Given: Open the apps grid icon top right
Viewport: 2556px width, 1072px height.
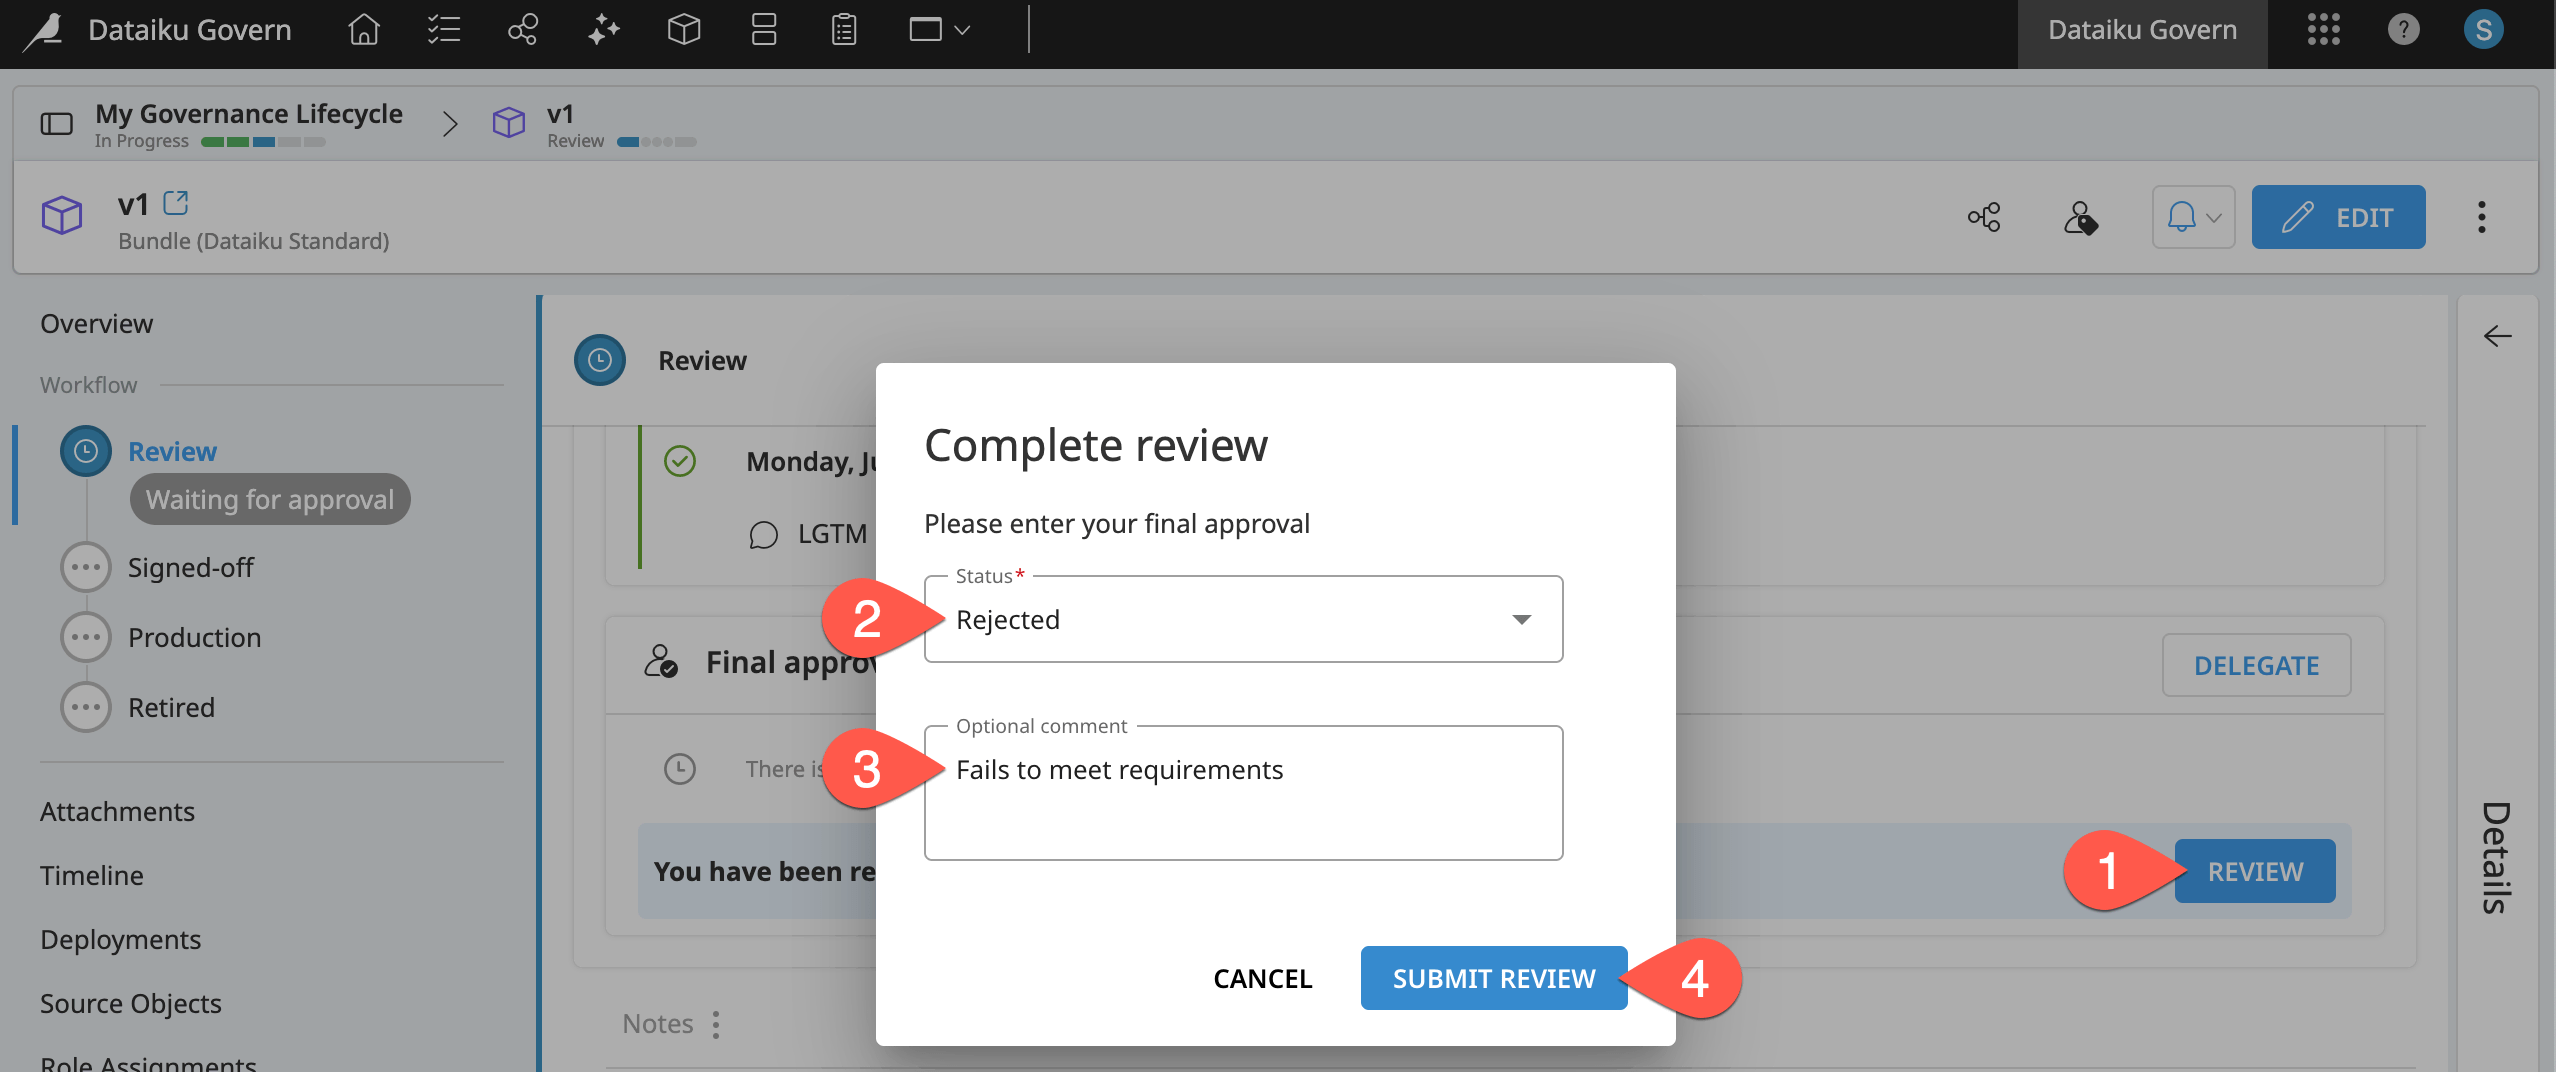Looking at the screenshot, I should (2323, 29).
